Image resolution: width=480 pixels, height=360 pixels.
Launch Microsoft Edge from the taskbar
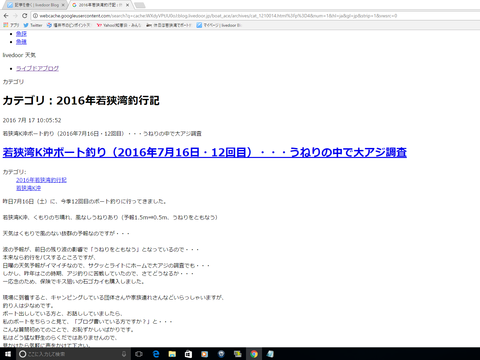click(x=156, y=354)
